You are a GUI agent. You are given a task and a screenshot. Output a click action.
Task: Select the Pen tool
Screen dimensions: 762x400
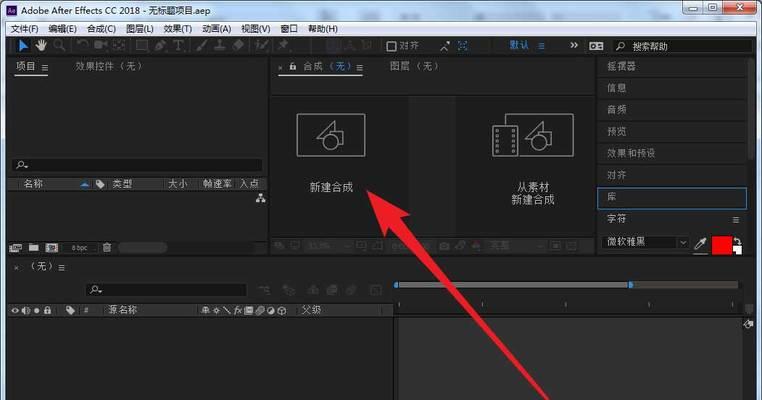click(160, 46)
